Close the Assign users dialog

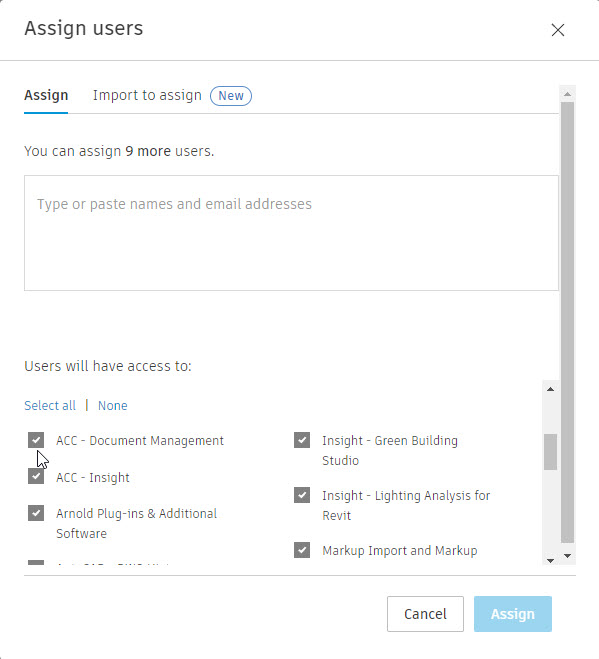tap(558, 30)
